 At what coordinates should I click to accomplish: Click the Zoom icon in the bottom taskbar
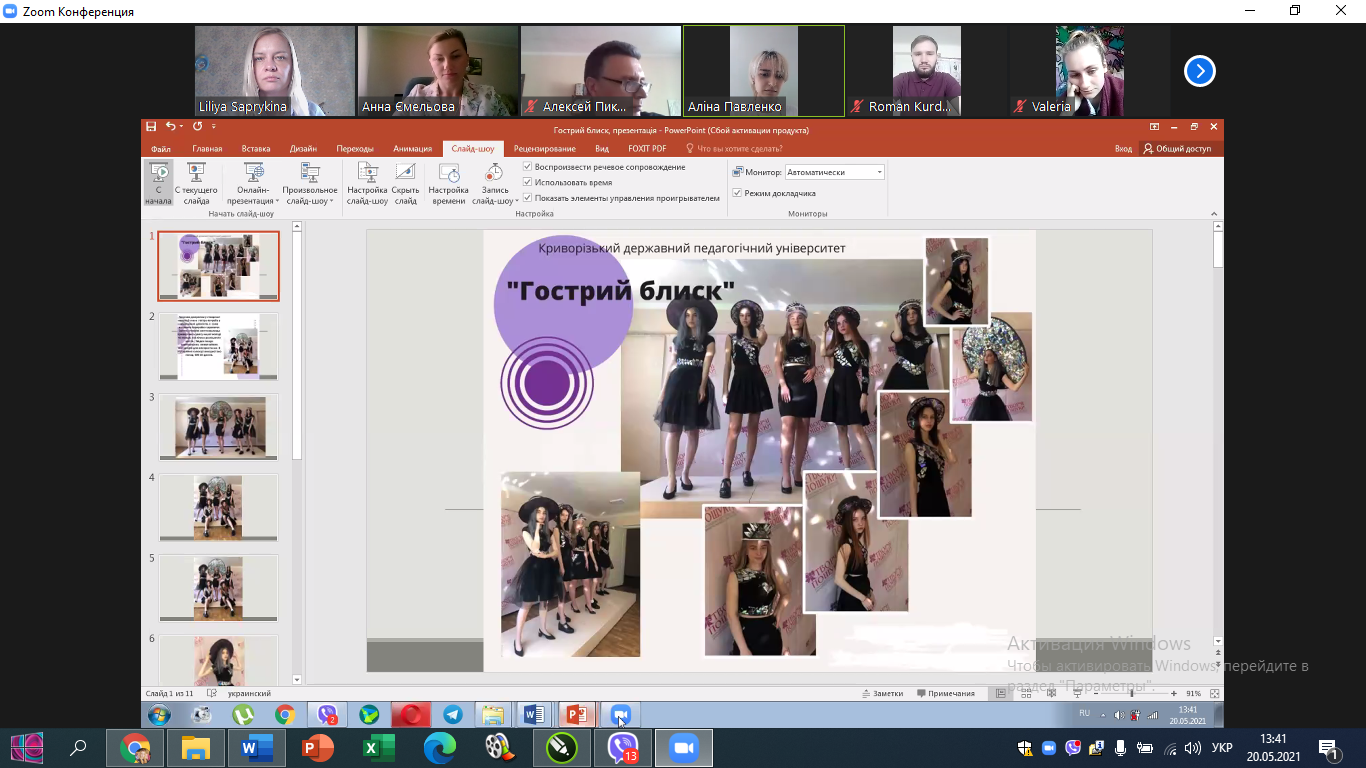[684, 747]
